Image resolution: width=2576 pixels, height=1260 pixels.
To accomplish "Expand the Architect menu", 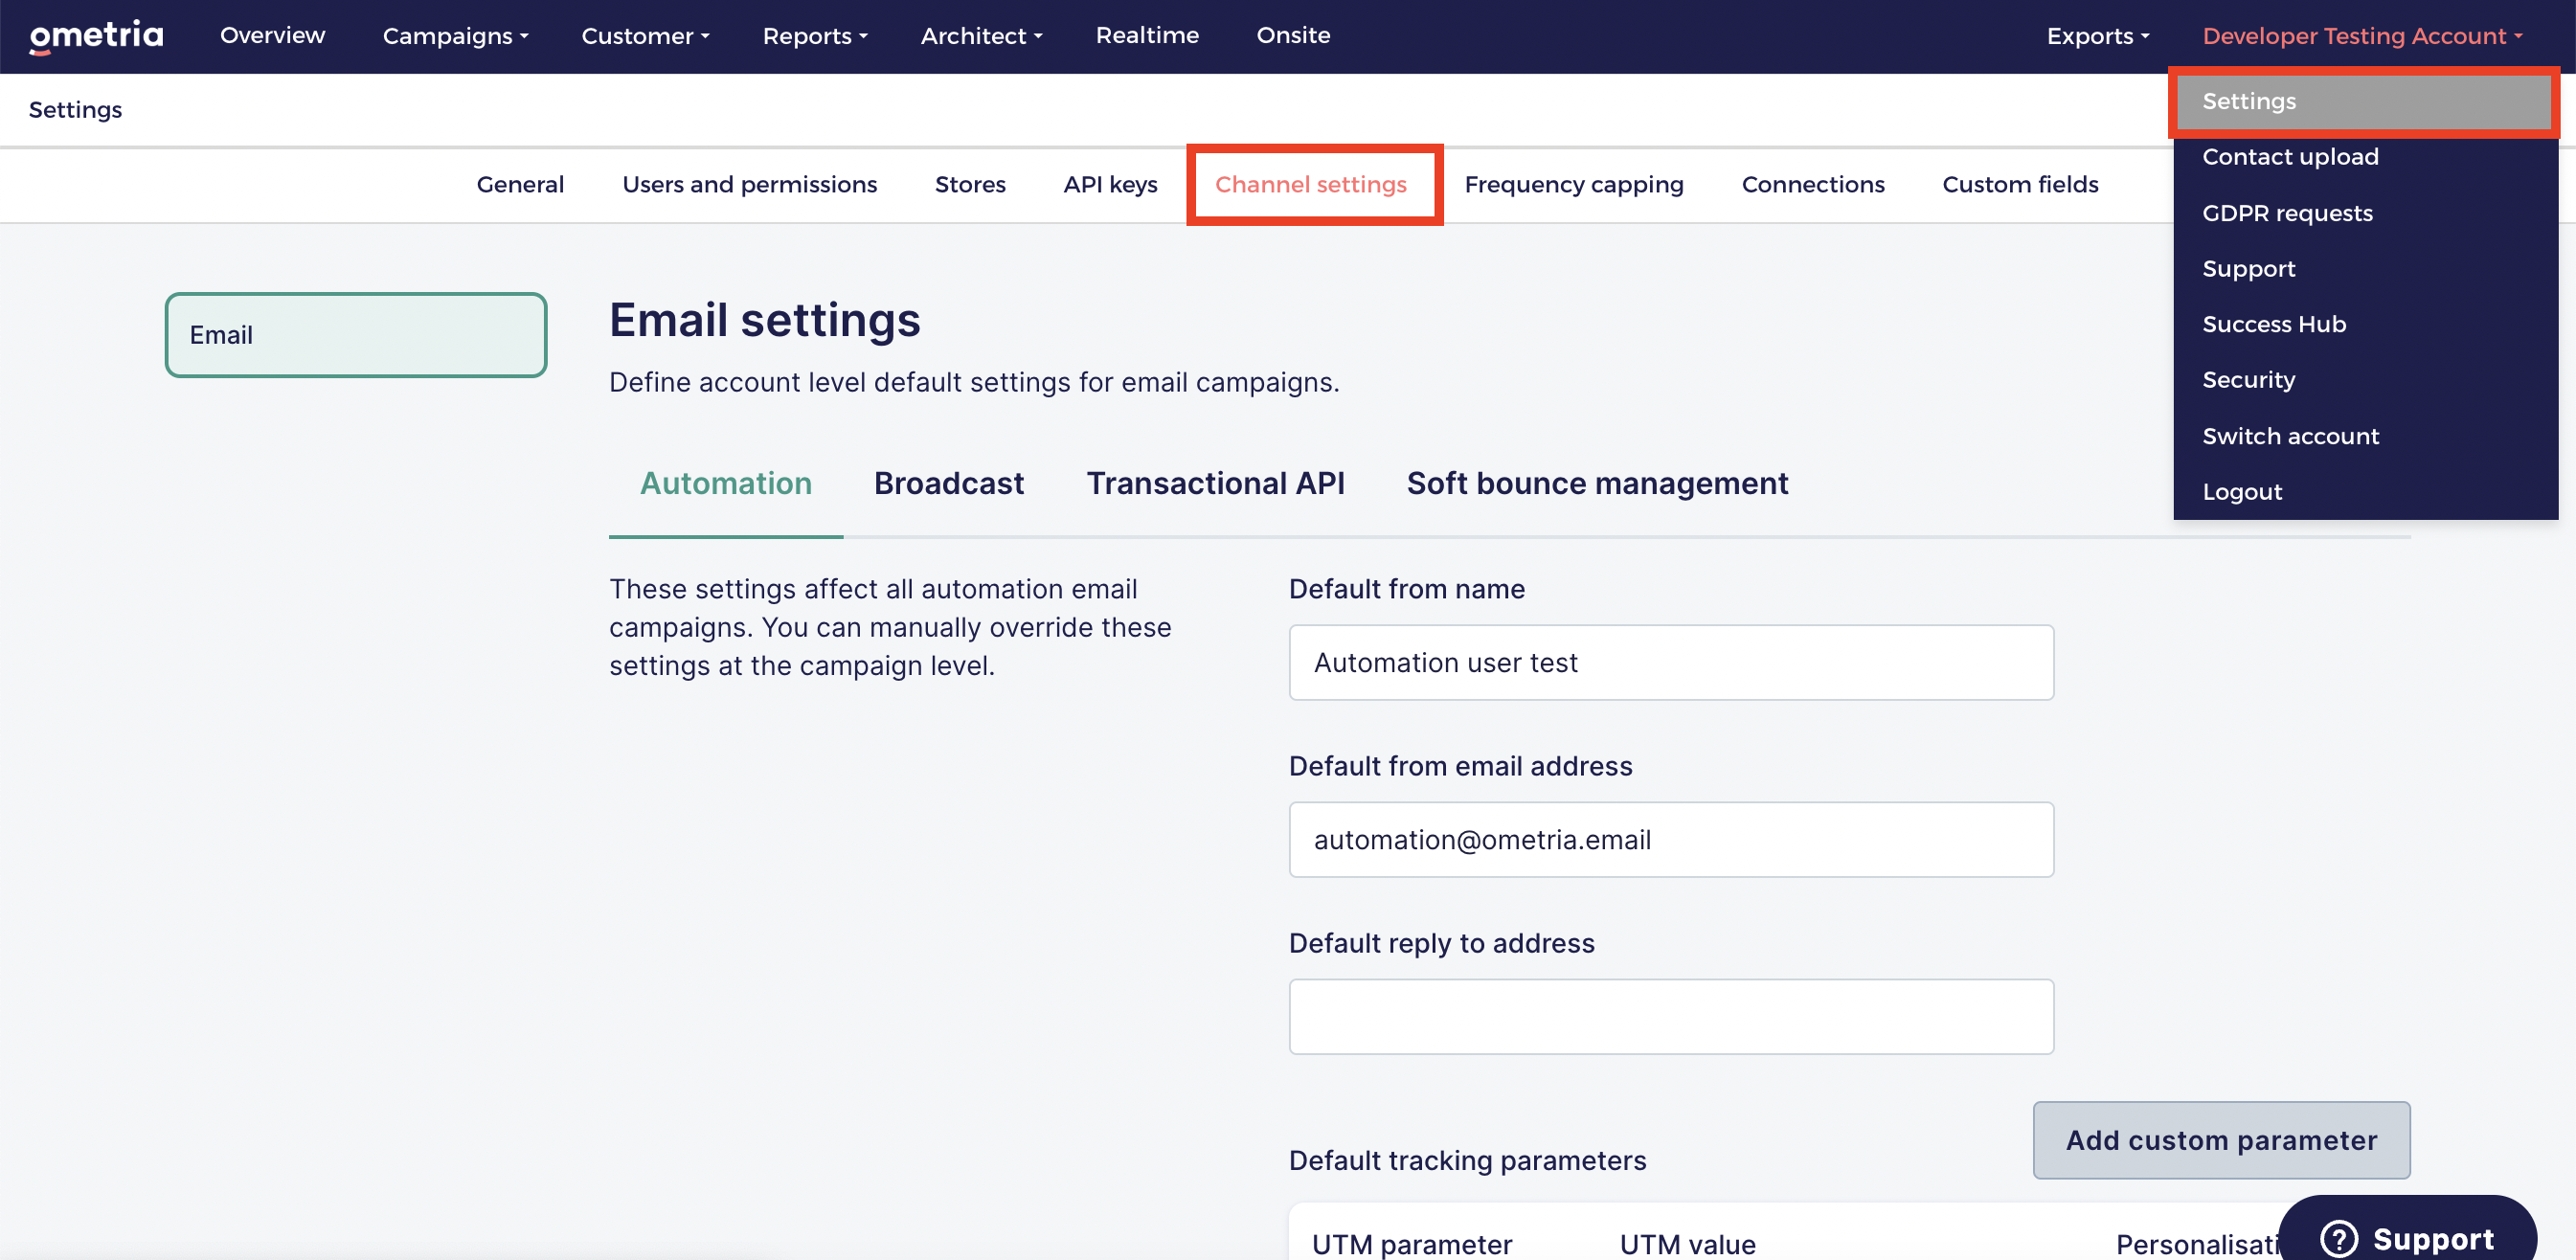I will pos(981,36).
